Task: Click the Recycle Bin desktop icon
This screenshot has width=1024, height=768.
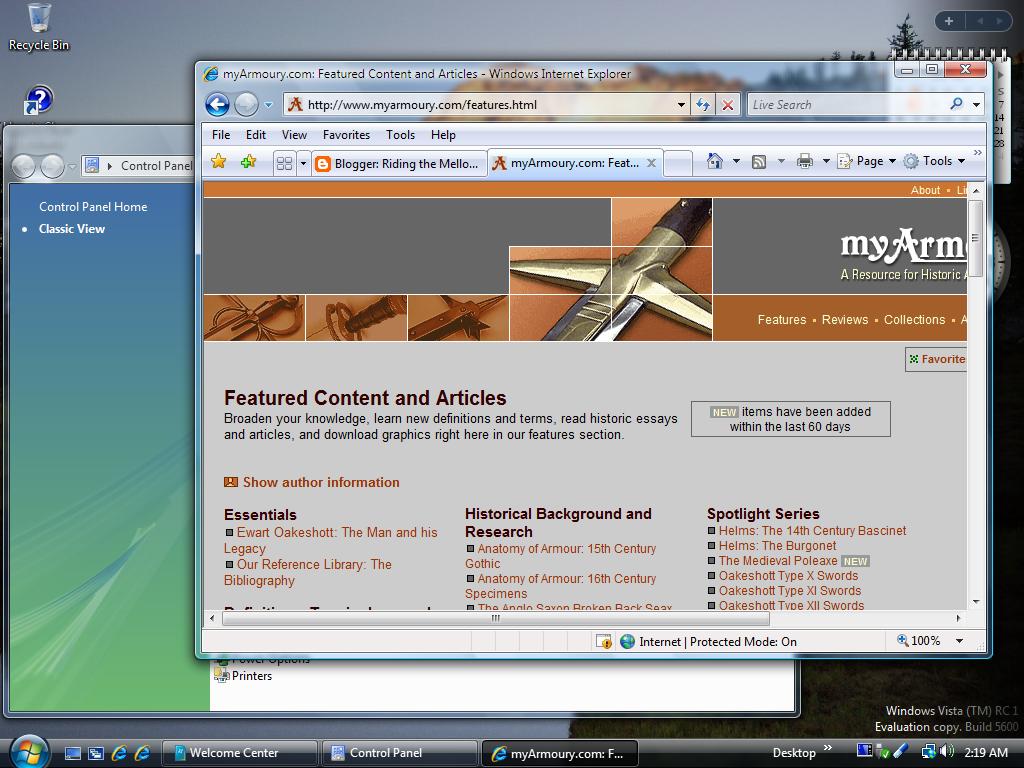Action: click(x=39, y=27)
